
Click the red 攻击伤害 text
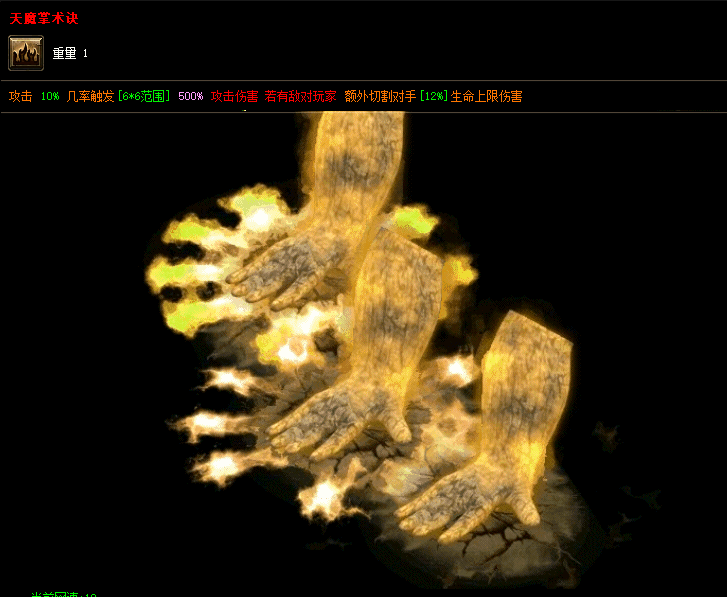click(235, 96)
